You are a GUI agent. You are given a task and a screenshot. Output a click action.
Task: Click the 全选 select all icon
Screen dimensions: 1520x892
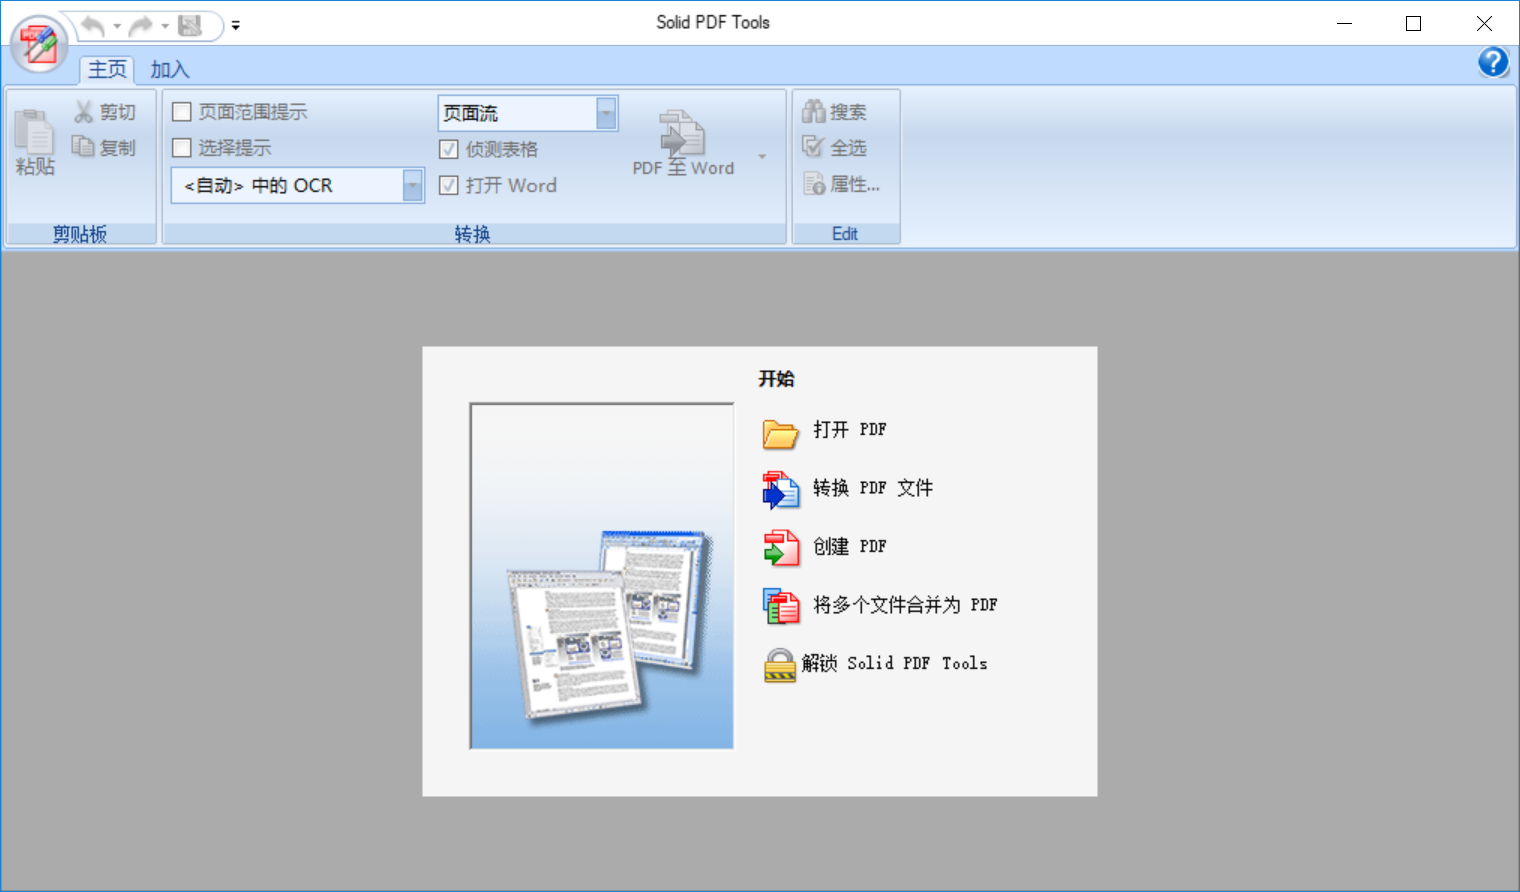coord(814,147)
